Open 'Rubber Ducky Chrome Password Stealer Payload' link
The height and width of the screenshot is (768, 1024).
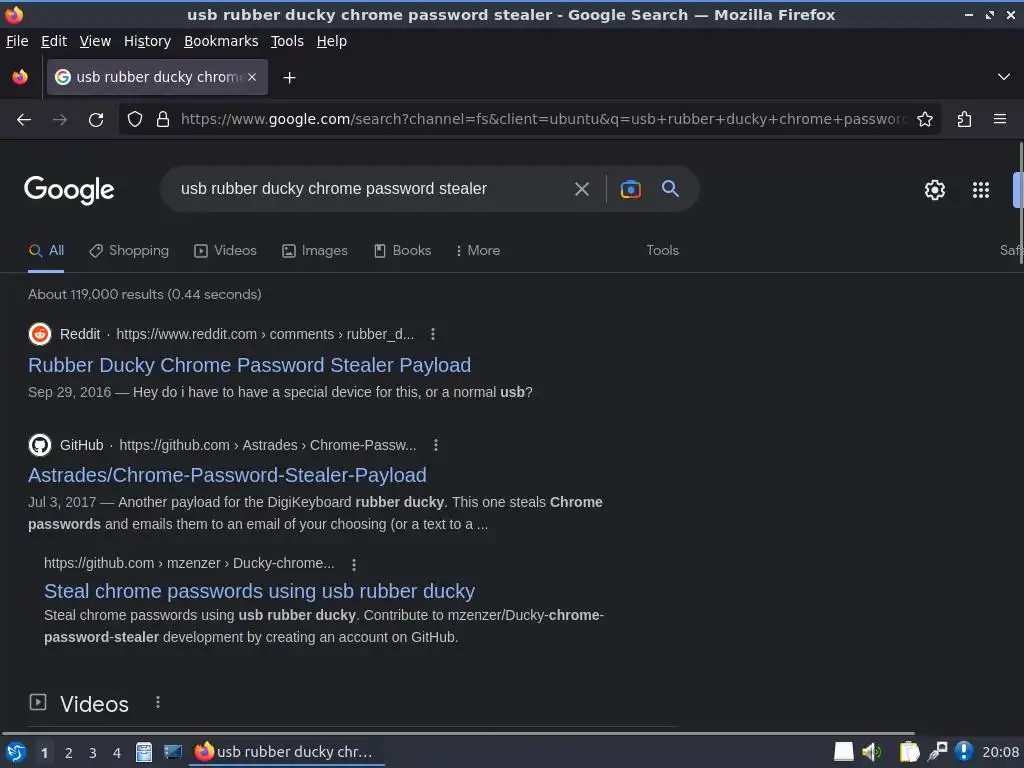pos(249,365)
